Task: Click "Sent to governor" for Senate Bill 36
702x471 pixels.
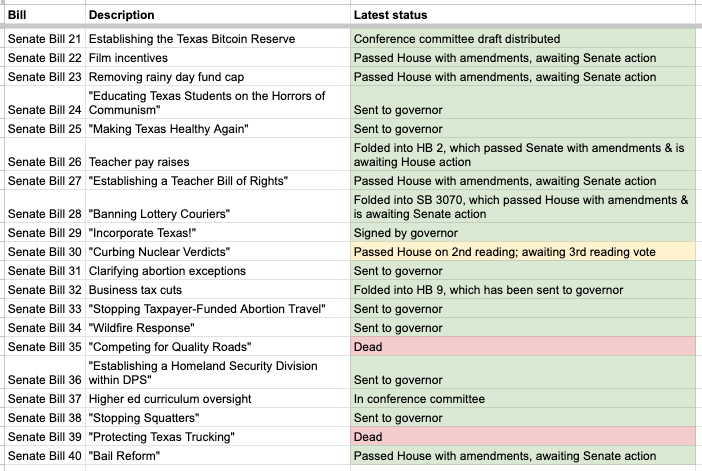Action: 523,373
